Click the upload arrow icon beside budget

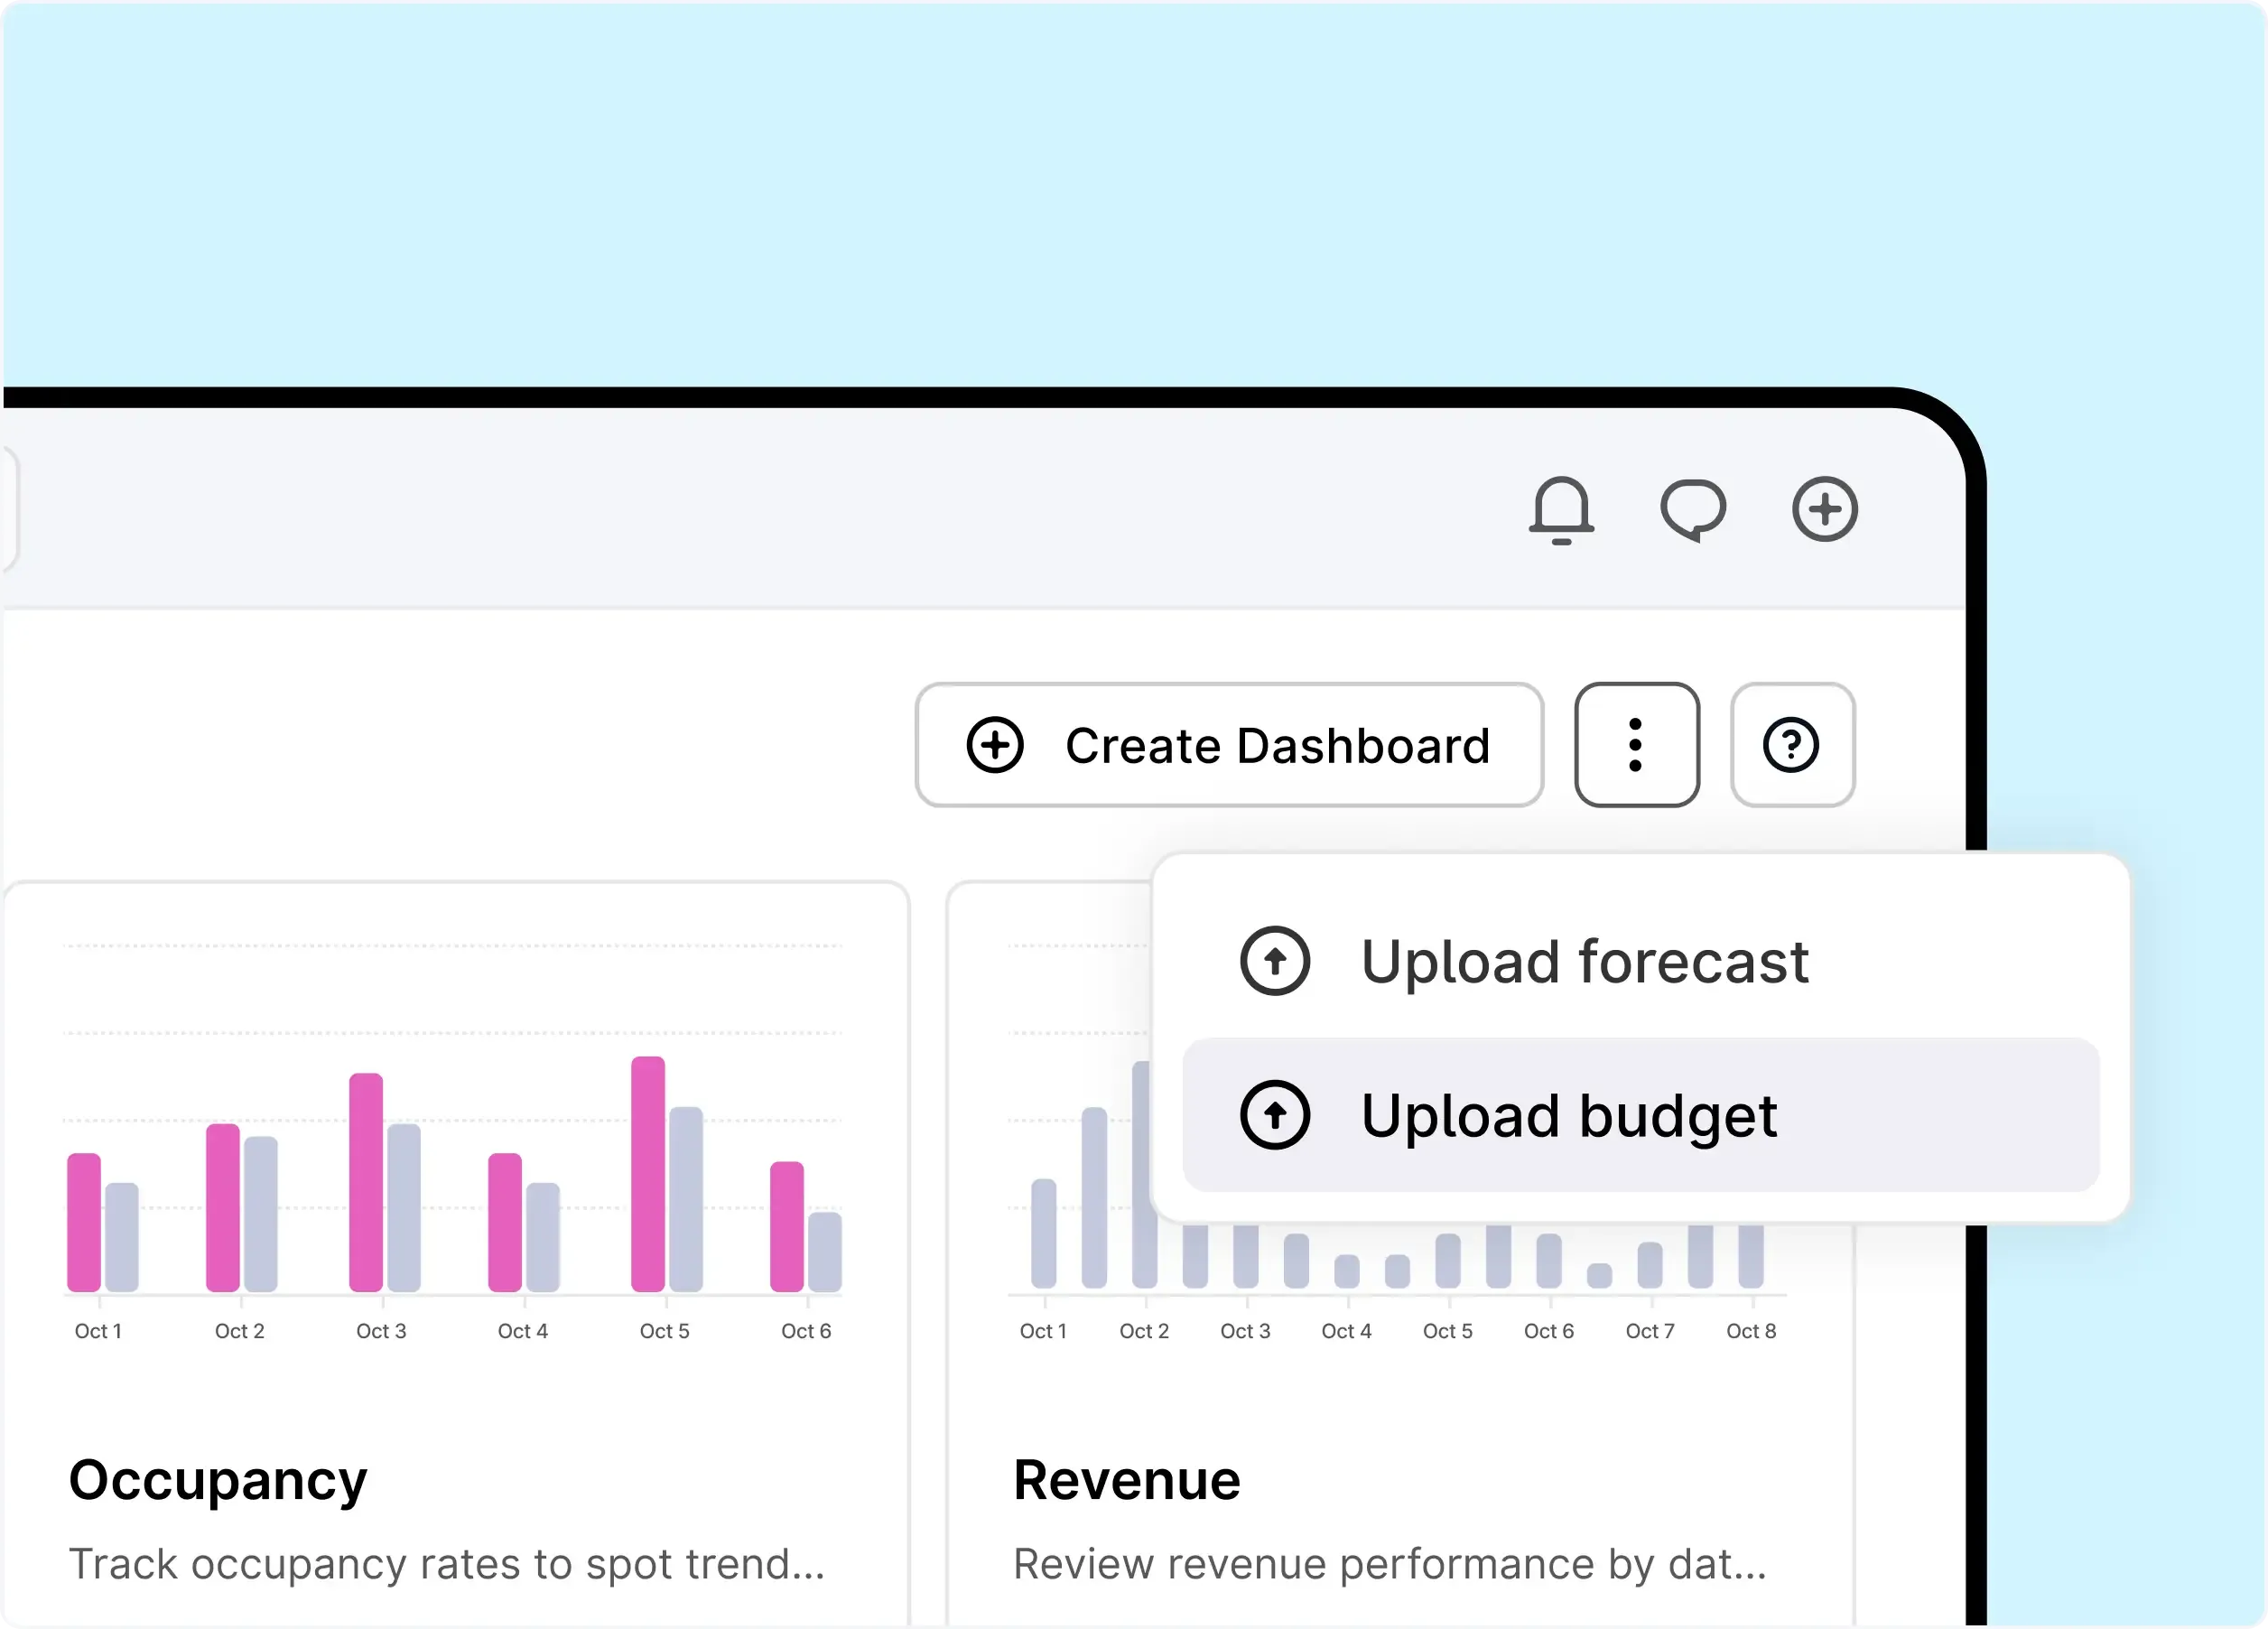tap(1275, 1115)
